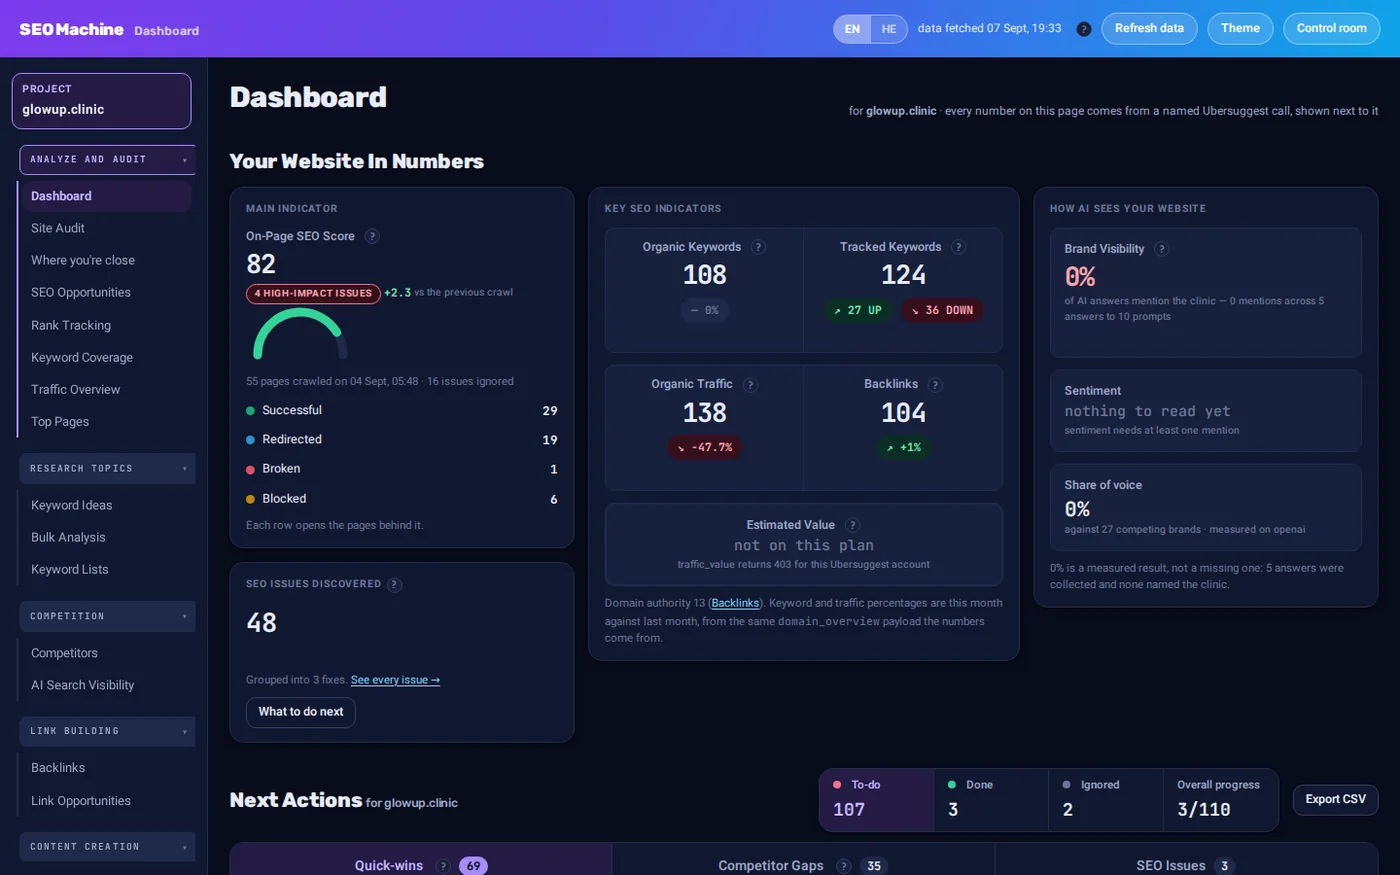Switch language to EN
Viewport: 1400px width, 875px height.
point(852,29)
